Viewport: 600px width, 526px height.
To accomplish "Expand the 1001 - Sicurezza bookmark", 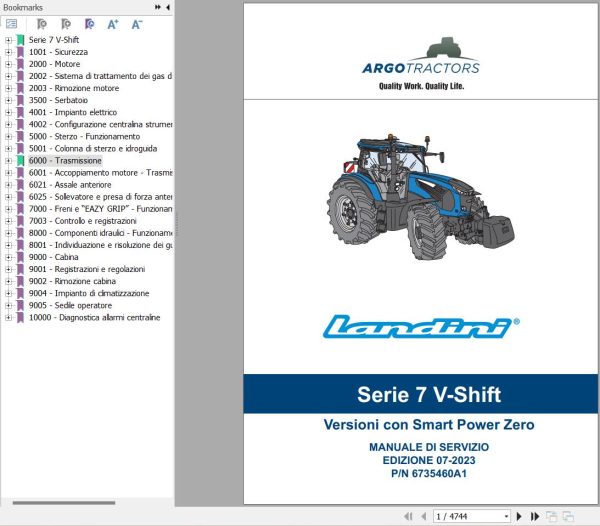I will tap(8, 52).
